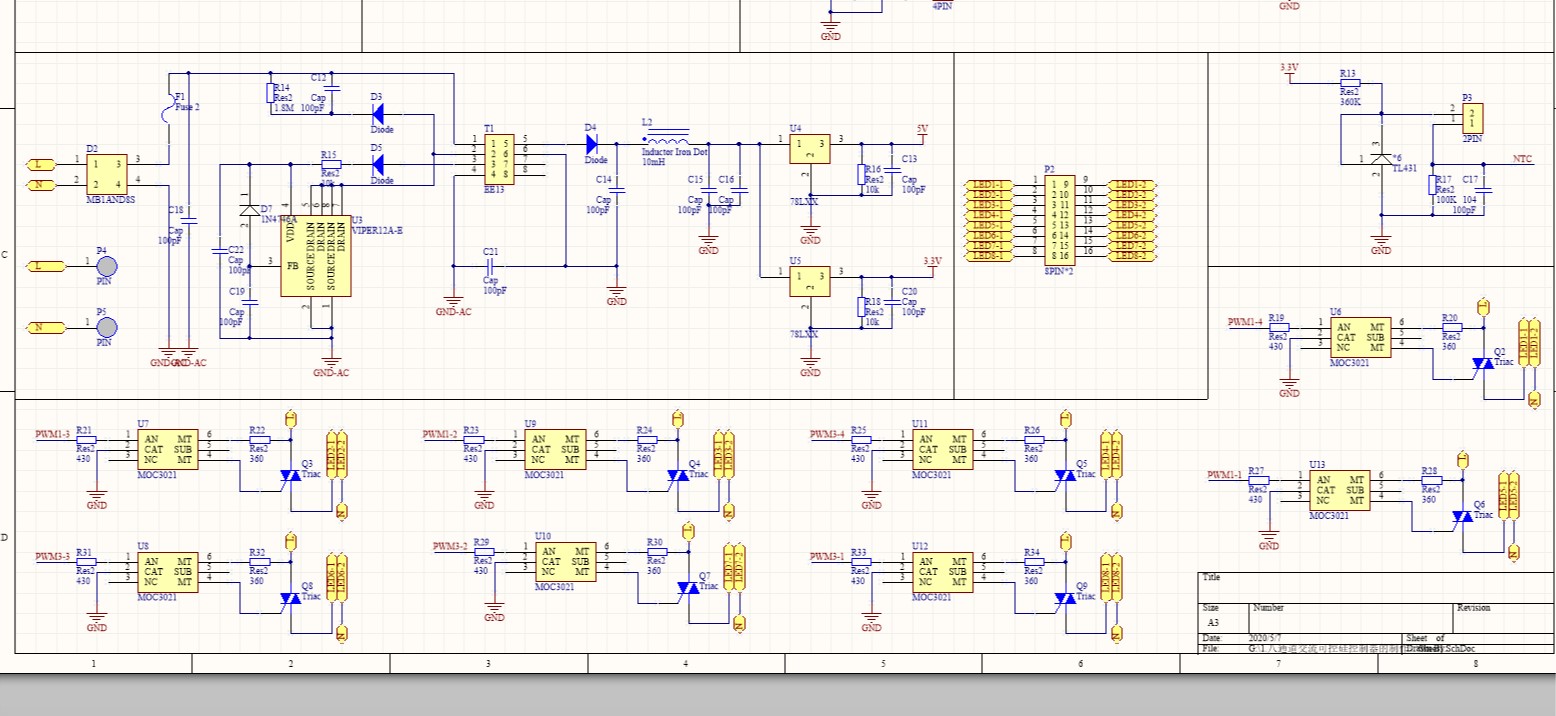Select the U13 MOC3021 optocoupler
Screen dimensions: 1556x716
(x=1340, y=490)
